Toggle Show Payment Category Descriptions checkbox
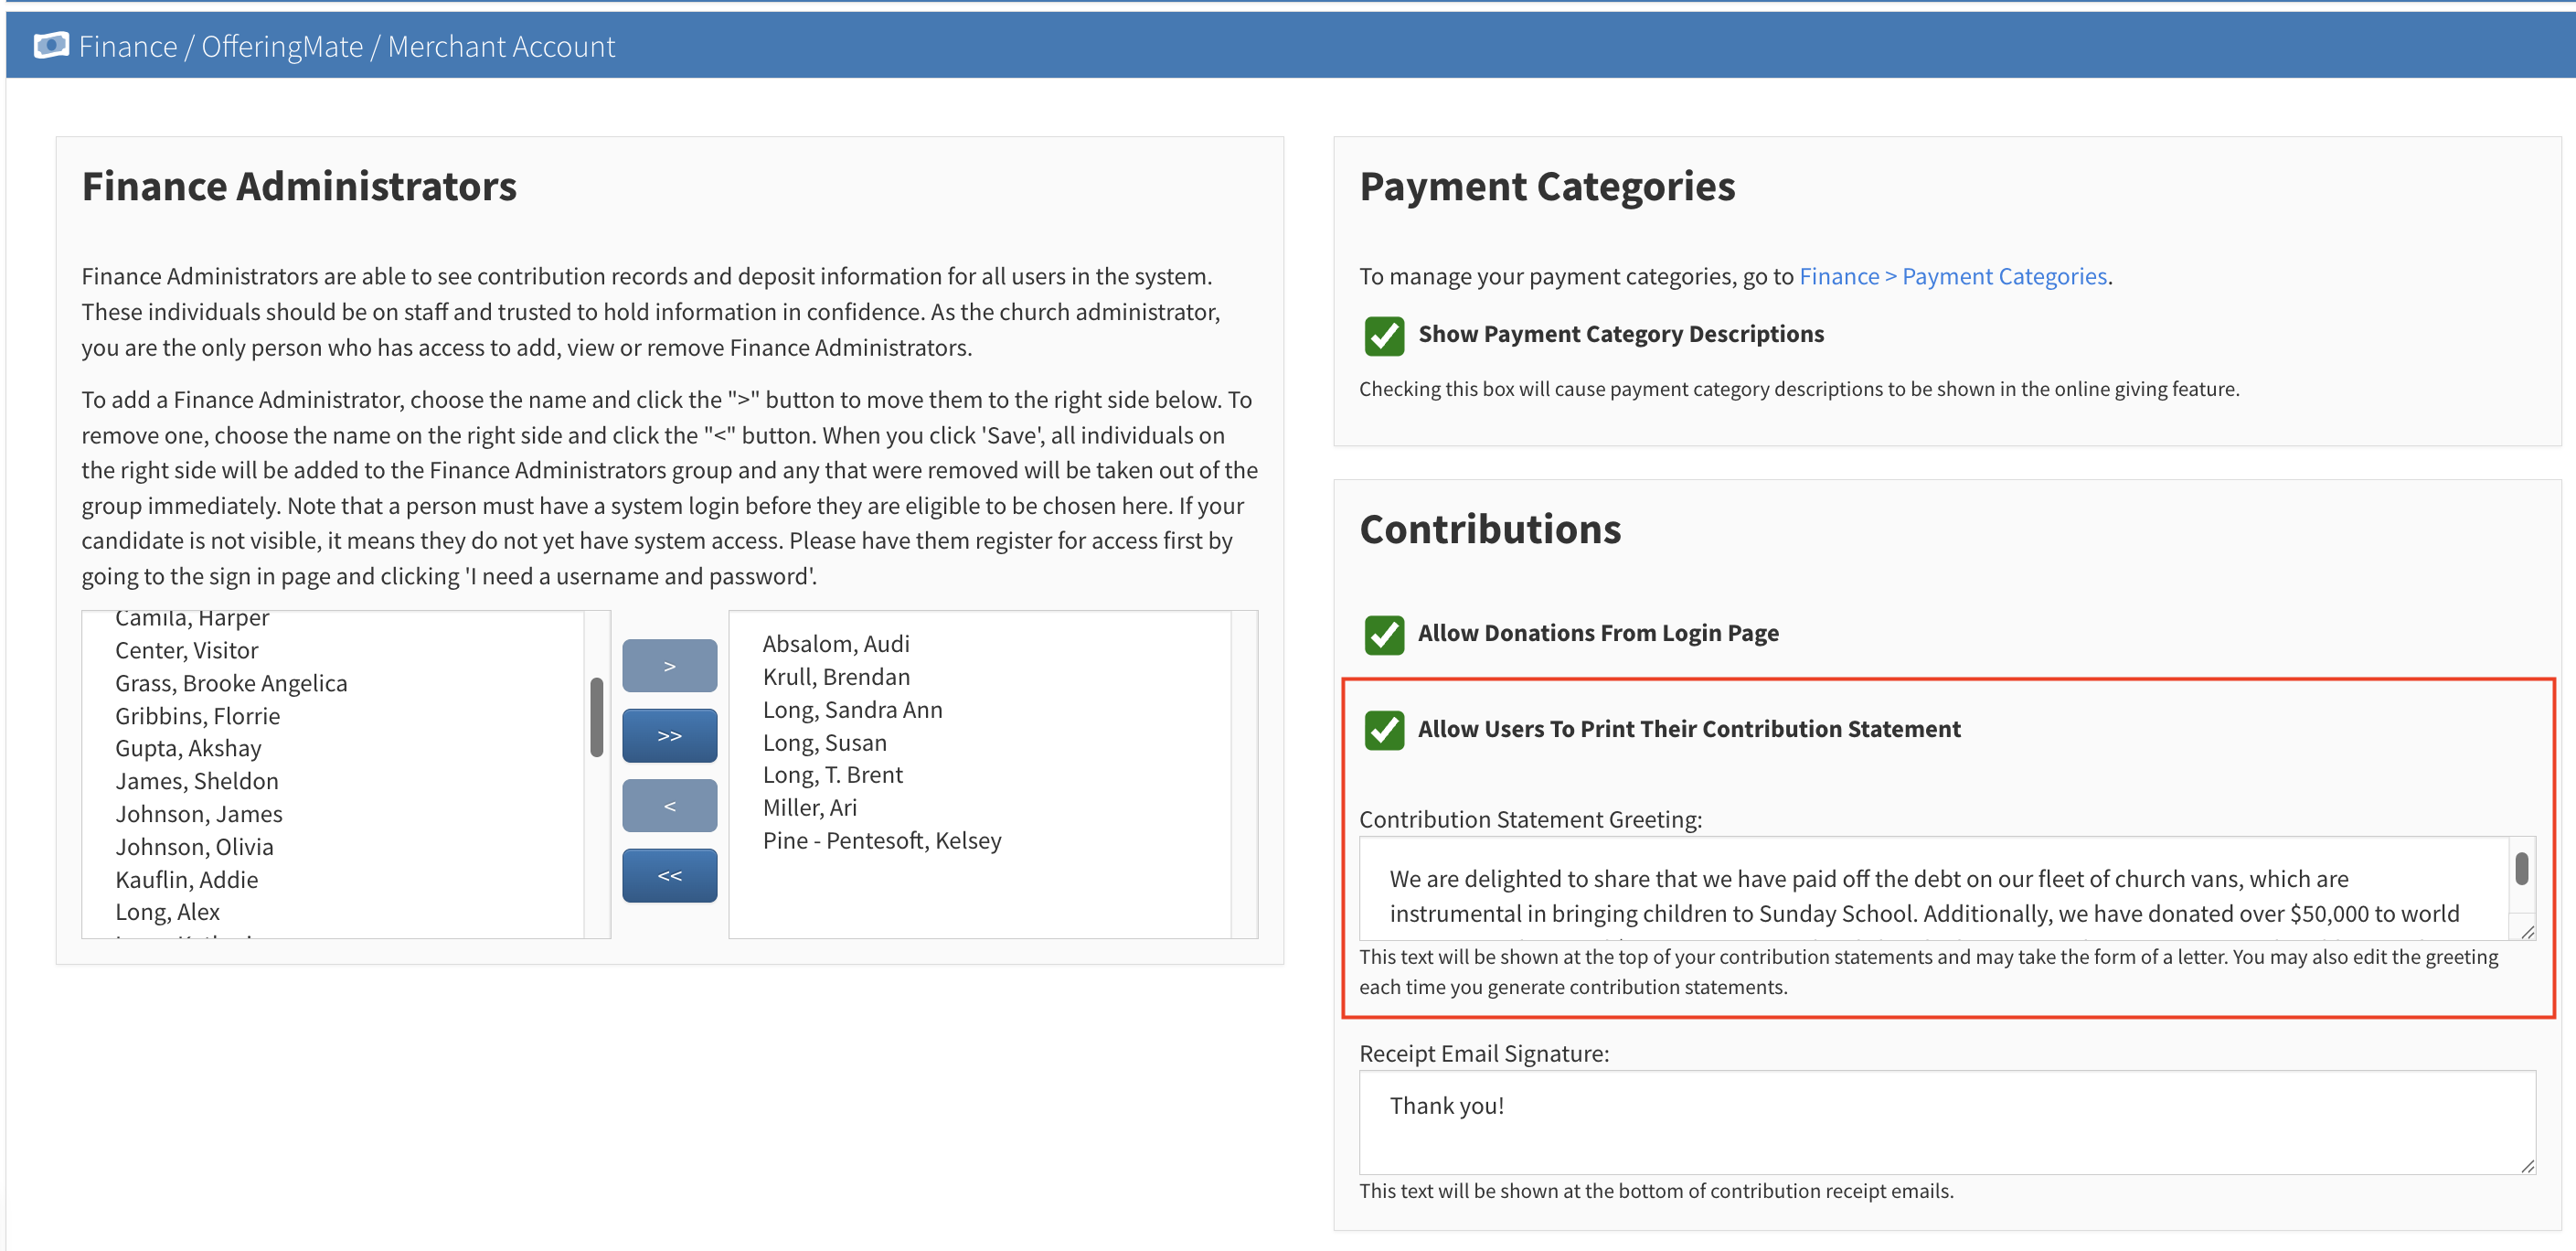Image resolution: width=2576 pixels, height=1251 pixels. 1384,335
